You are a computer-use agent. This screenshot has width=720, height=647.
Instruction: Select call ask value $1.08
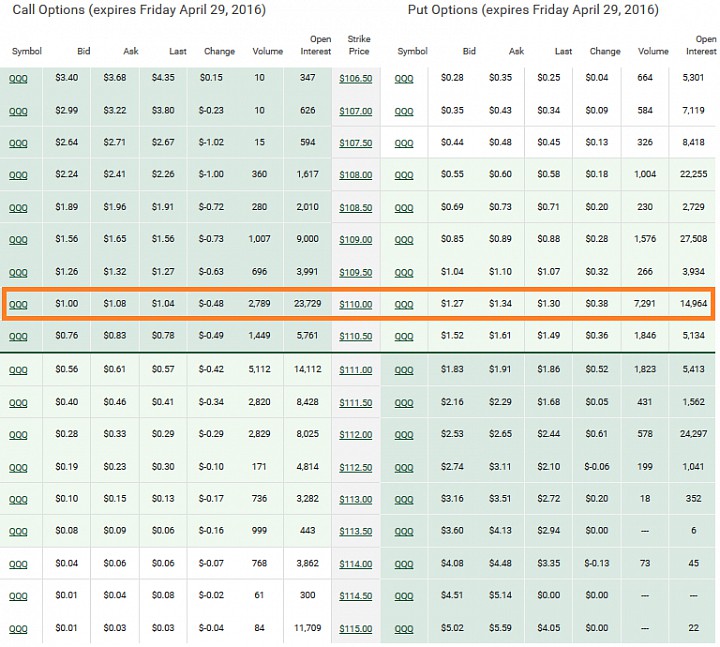click(114, 304)
